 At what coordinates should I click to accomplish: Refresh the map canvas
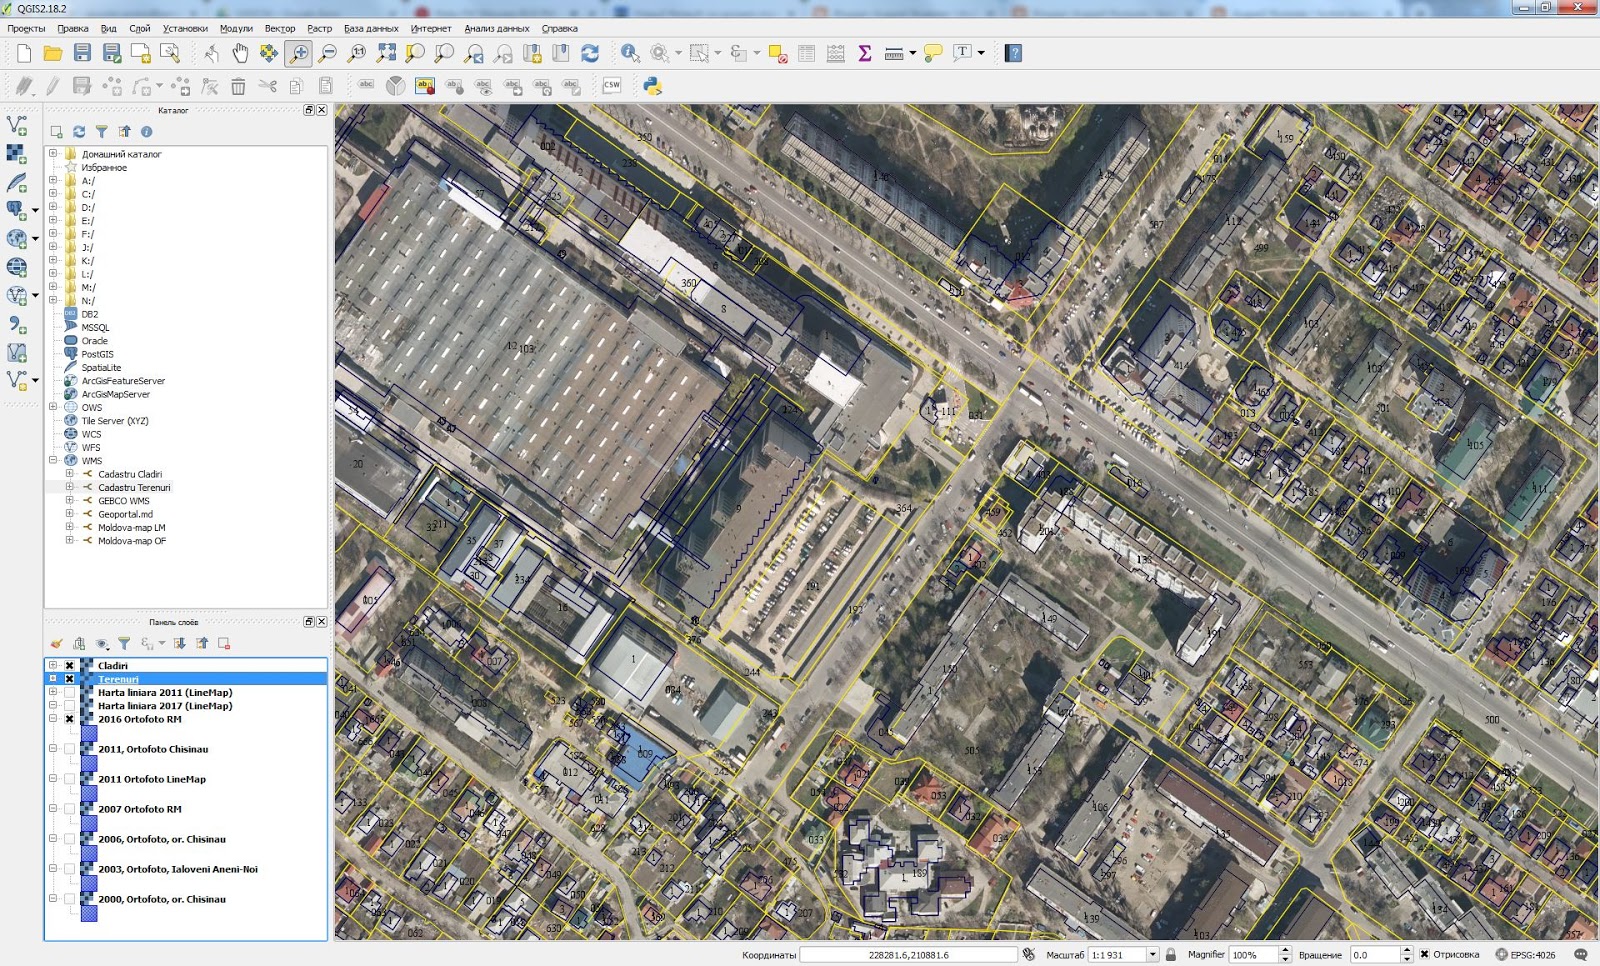590,53
